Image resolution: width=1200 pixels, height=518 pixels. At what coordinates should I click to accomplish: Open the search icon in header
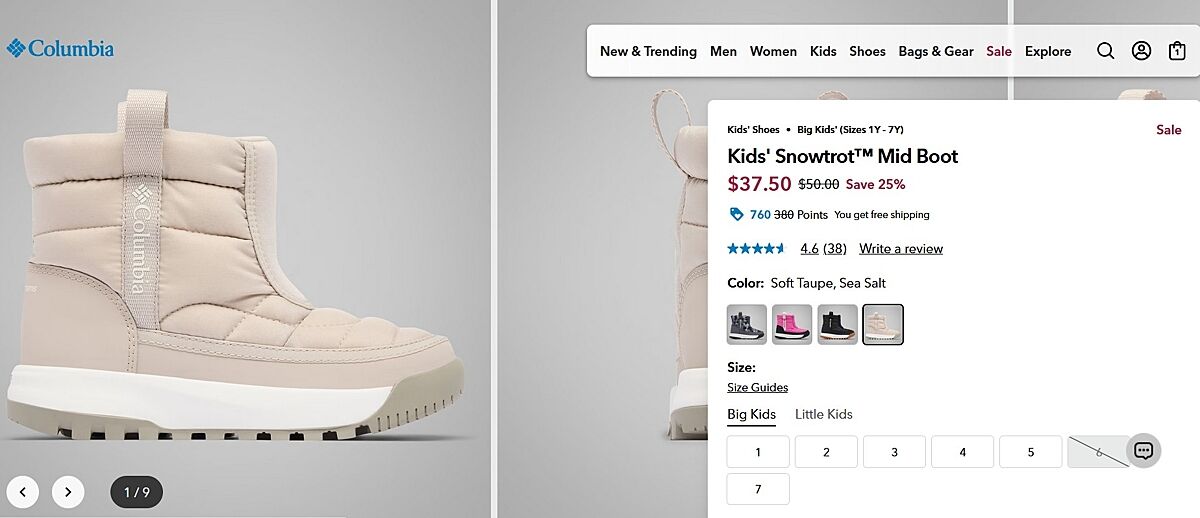[x=1105, y=51]
